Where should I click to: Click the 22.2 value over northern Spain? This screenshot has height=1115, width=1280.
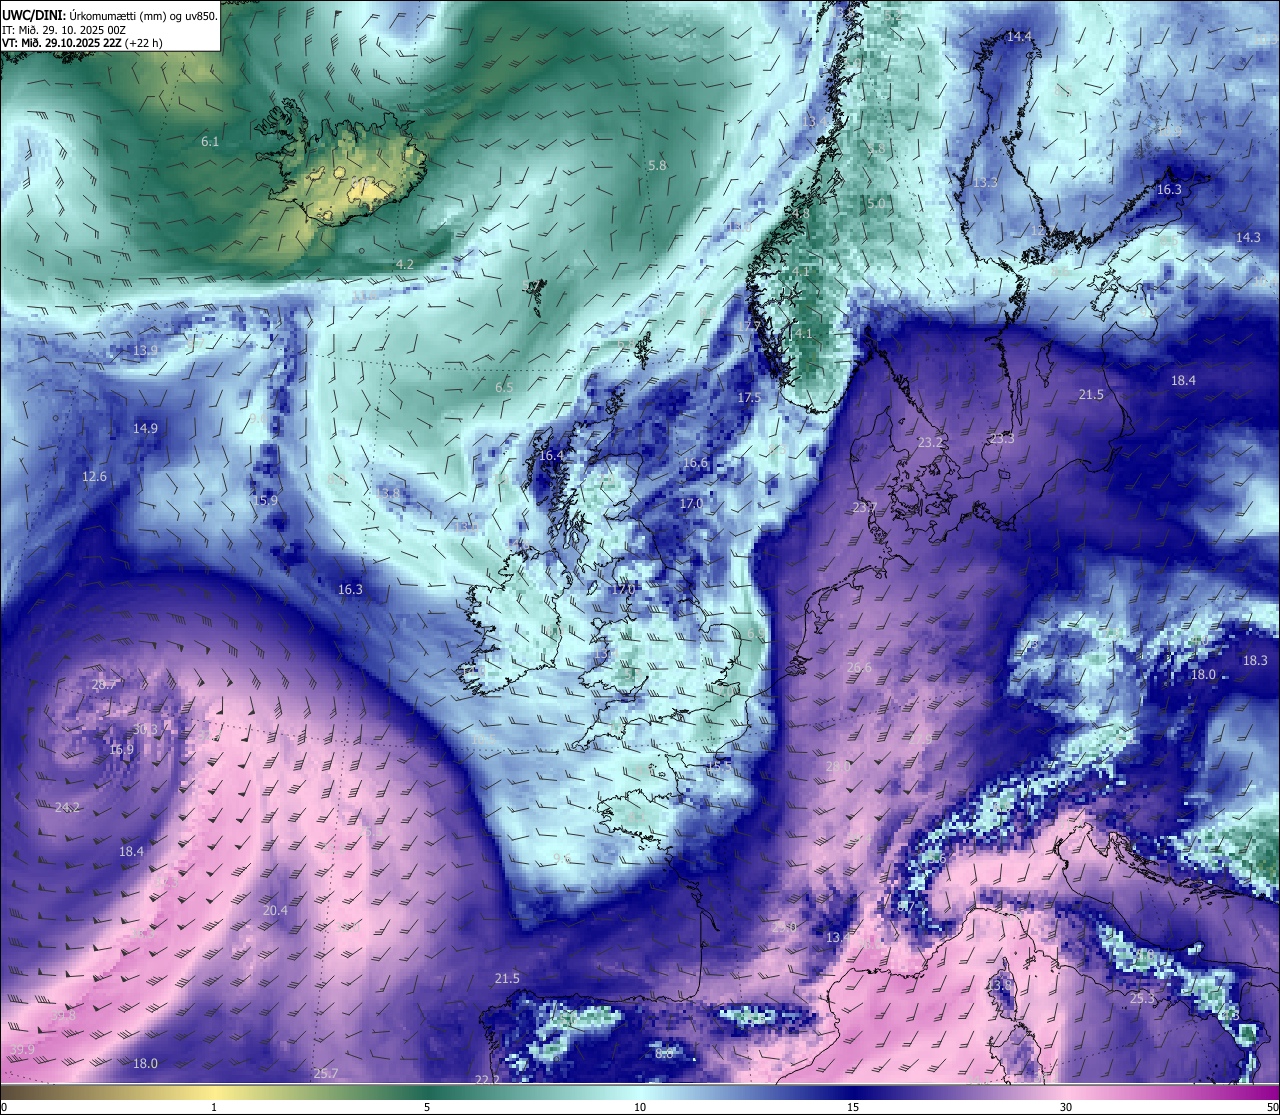click(487, 1079)
